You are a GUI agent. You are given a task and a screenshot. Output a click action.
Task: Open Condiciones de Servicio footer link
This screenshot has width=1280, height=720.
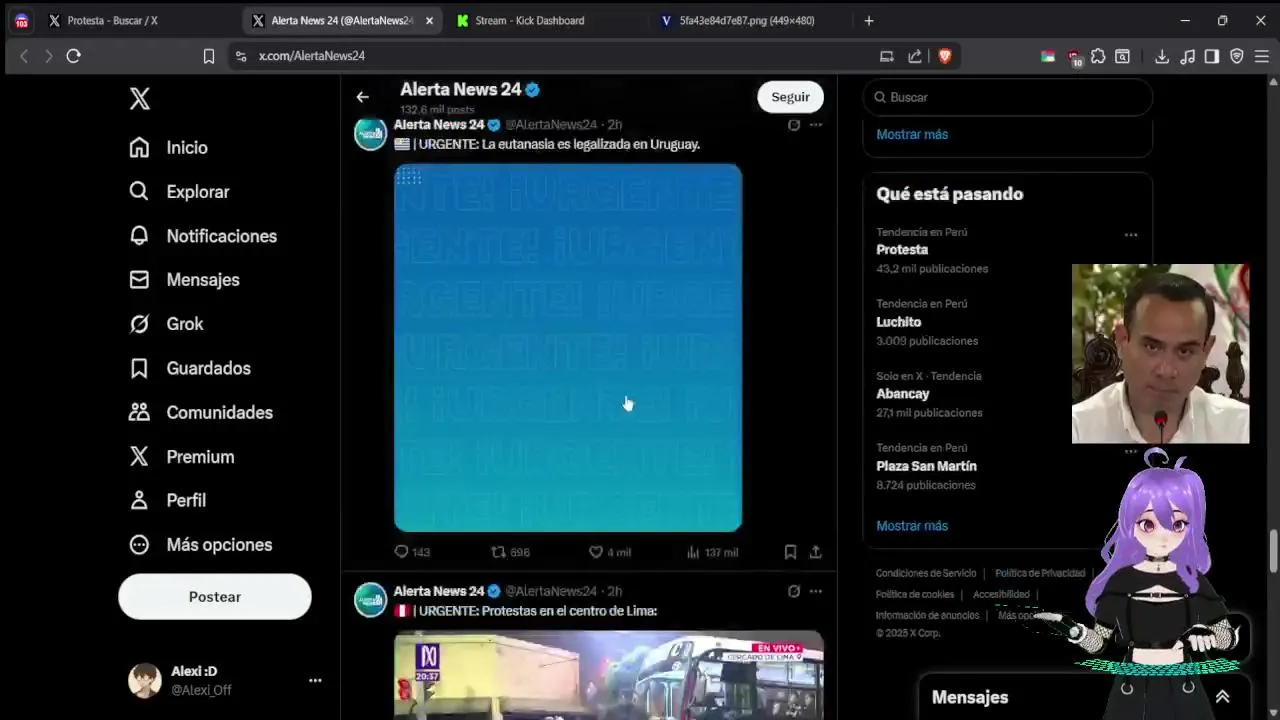[926, 573]
